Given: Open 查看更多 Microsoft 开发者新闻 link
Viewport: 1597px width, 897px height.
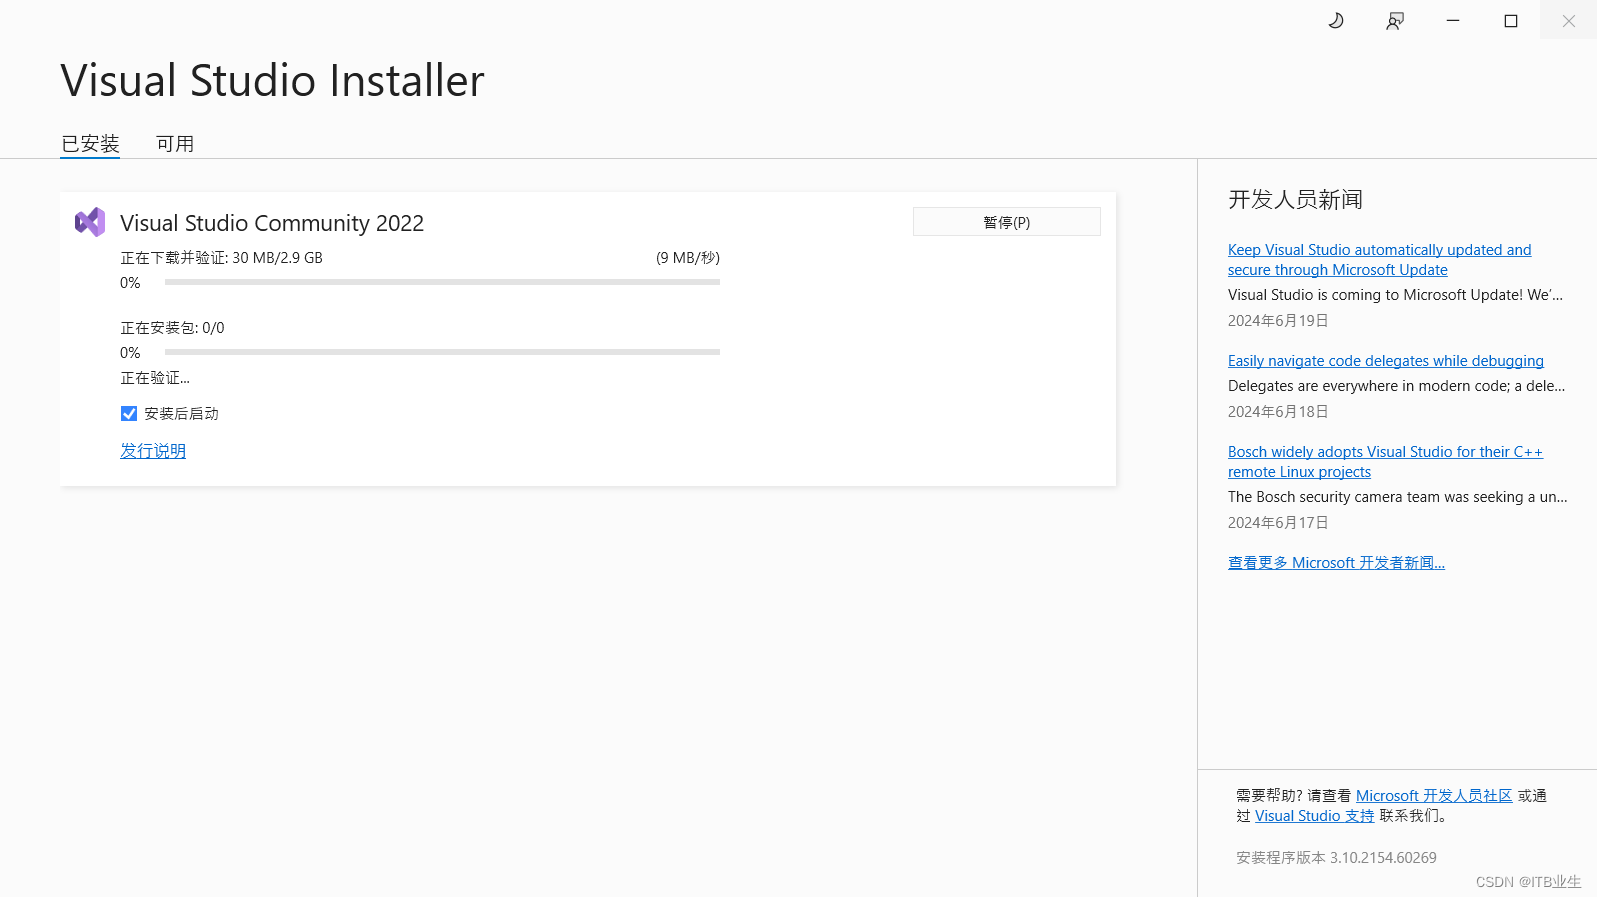Looking at the screenshot, I should (1336, 563).
